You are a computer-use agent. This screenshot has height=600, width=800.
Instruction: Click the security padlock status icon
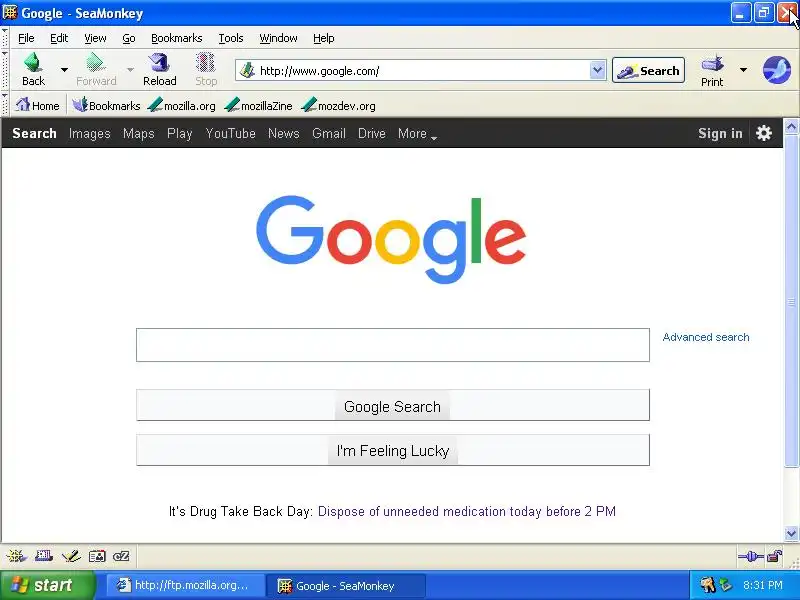pos(775,556)
